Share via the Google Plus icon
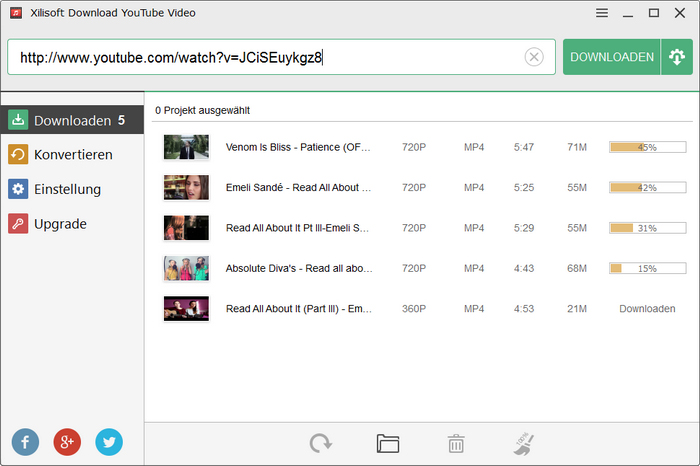The height and width of the screenshot is (466, 700). 67,442
